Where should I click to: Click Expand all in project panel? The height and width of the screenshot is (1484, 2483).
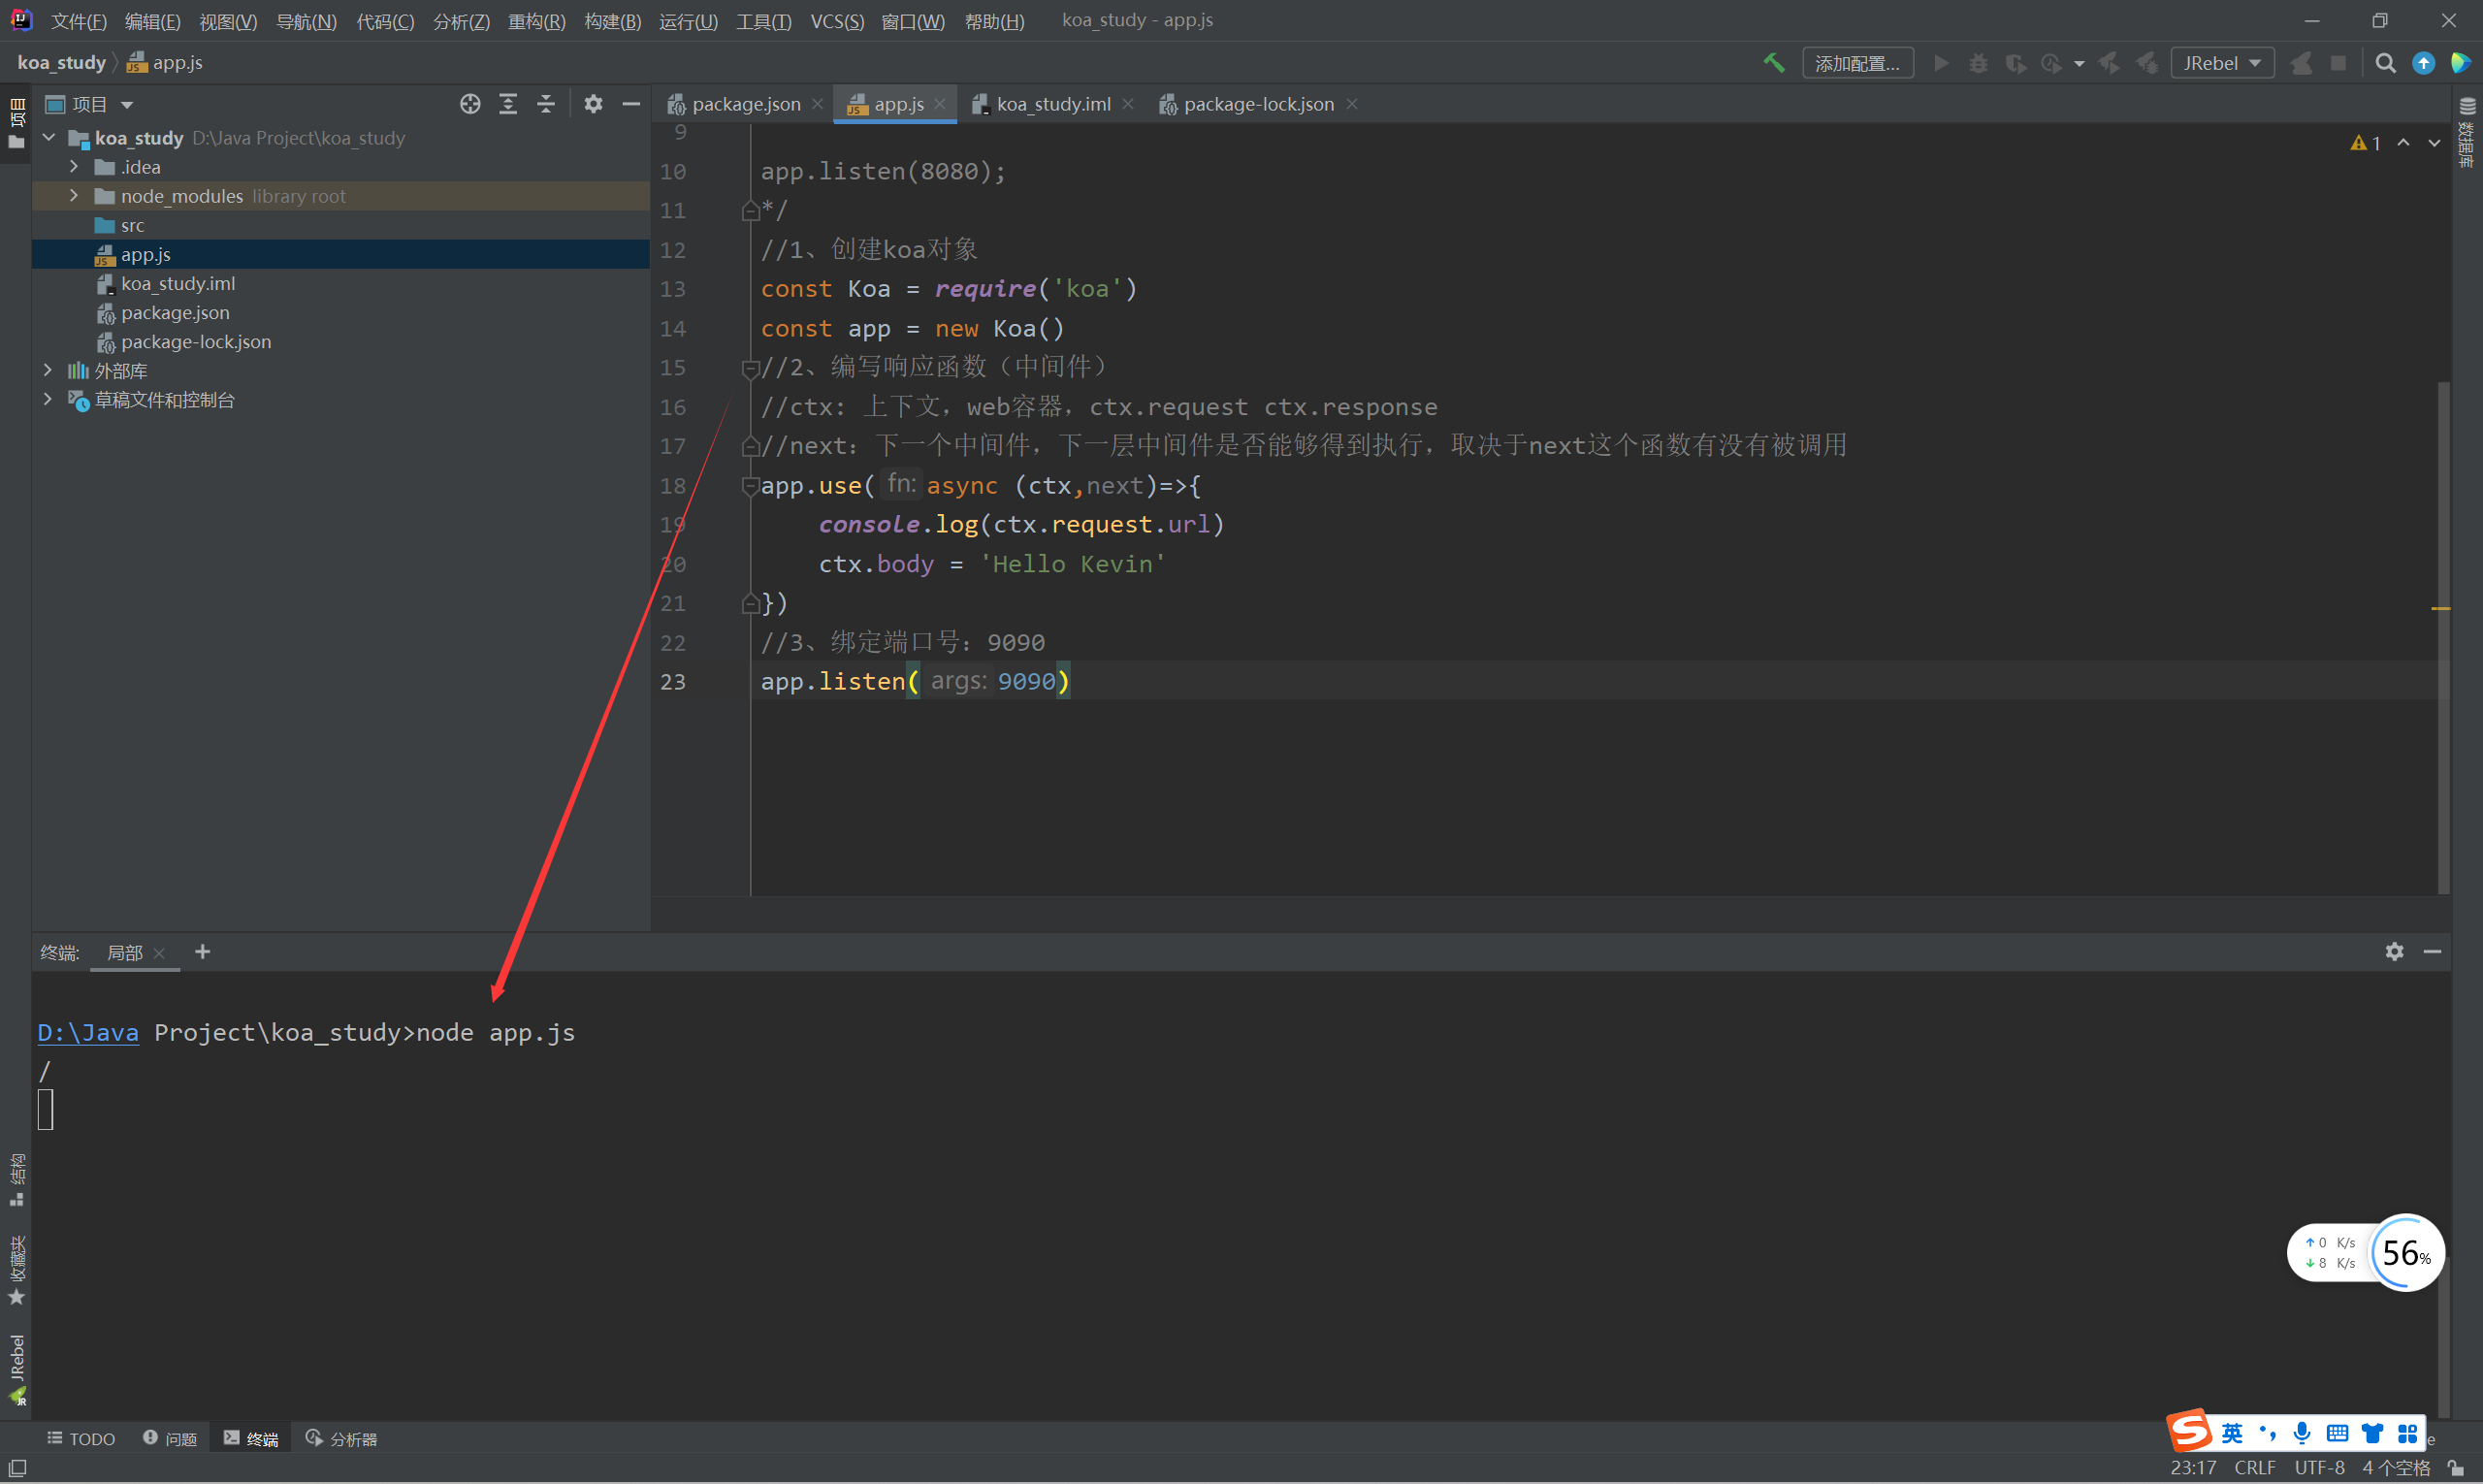(x=508, y=104)
